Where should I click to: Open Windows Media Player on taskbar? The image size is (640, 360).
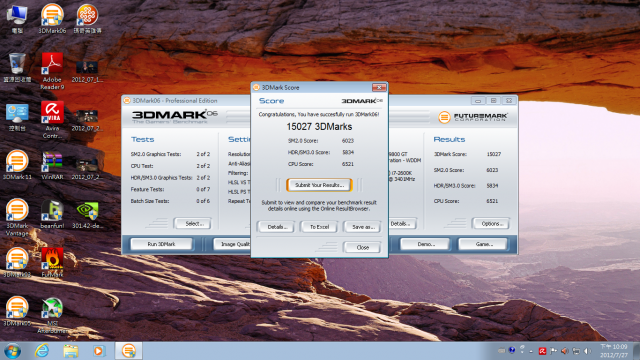98,351
